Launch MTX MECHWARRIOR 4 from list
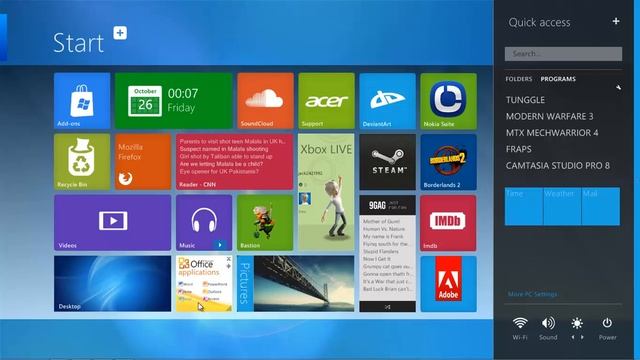Screen dimensions: 640x360 coord(552,133)
